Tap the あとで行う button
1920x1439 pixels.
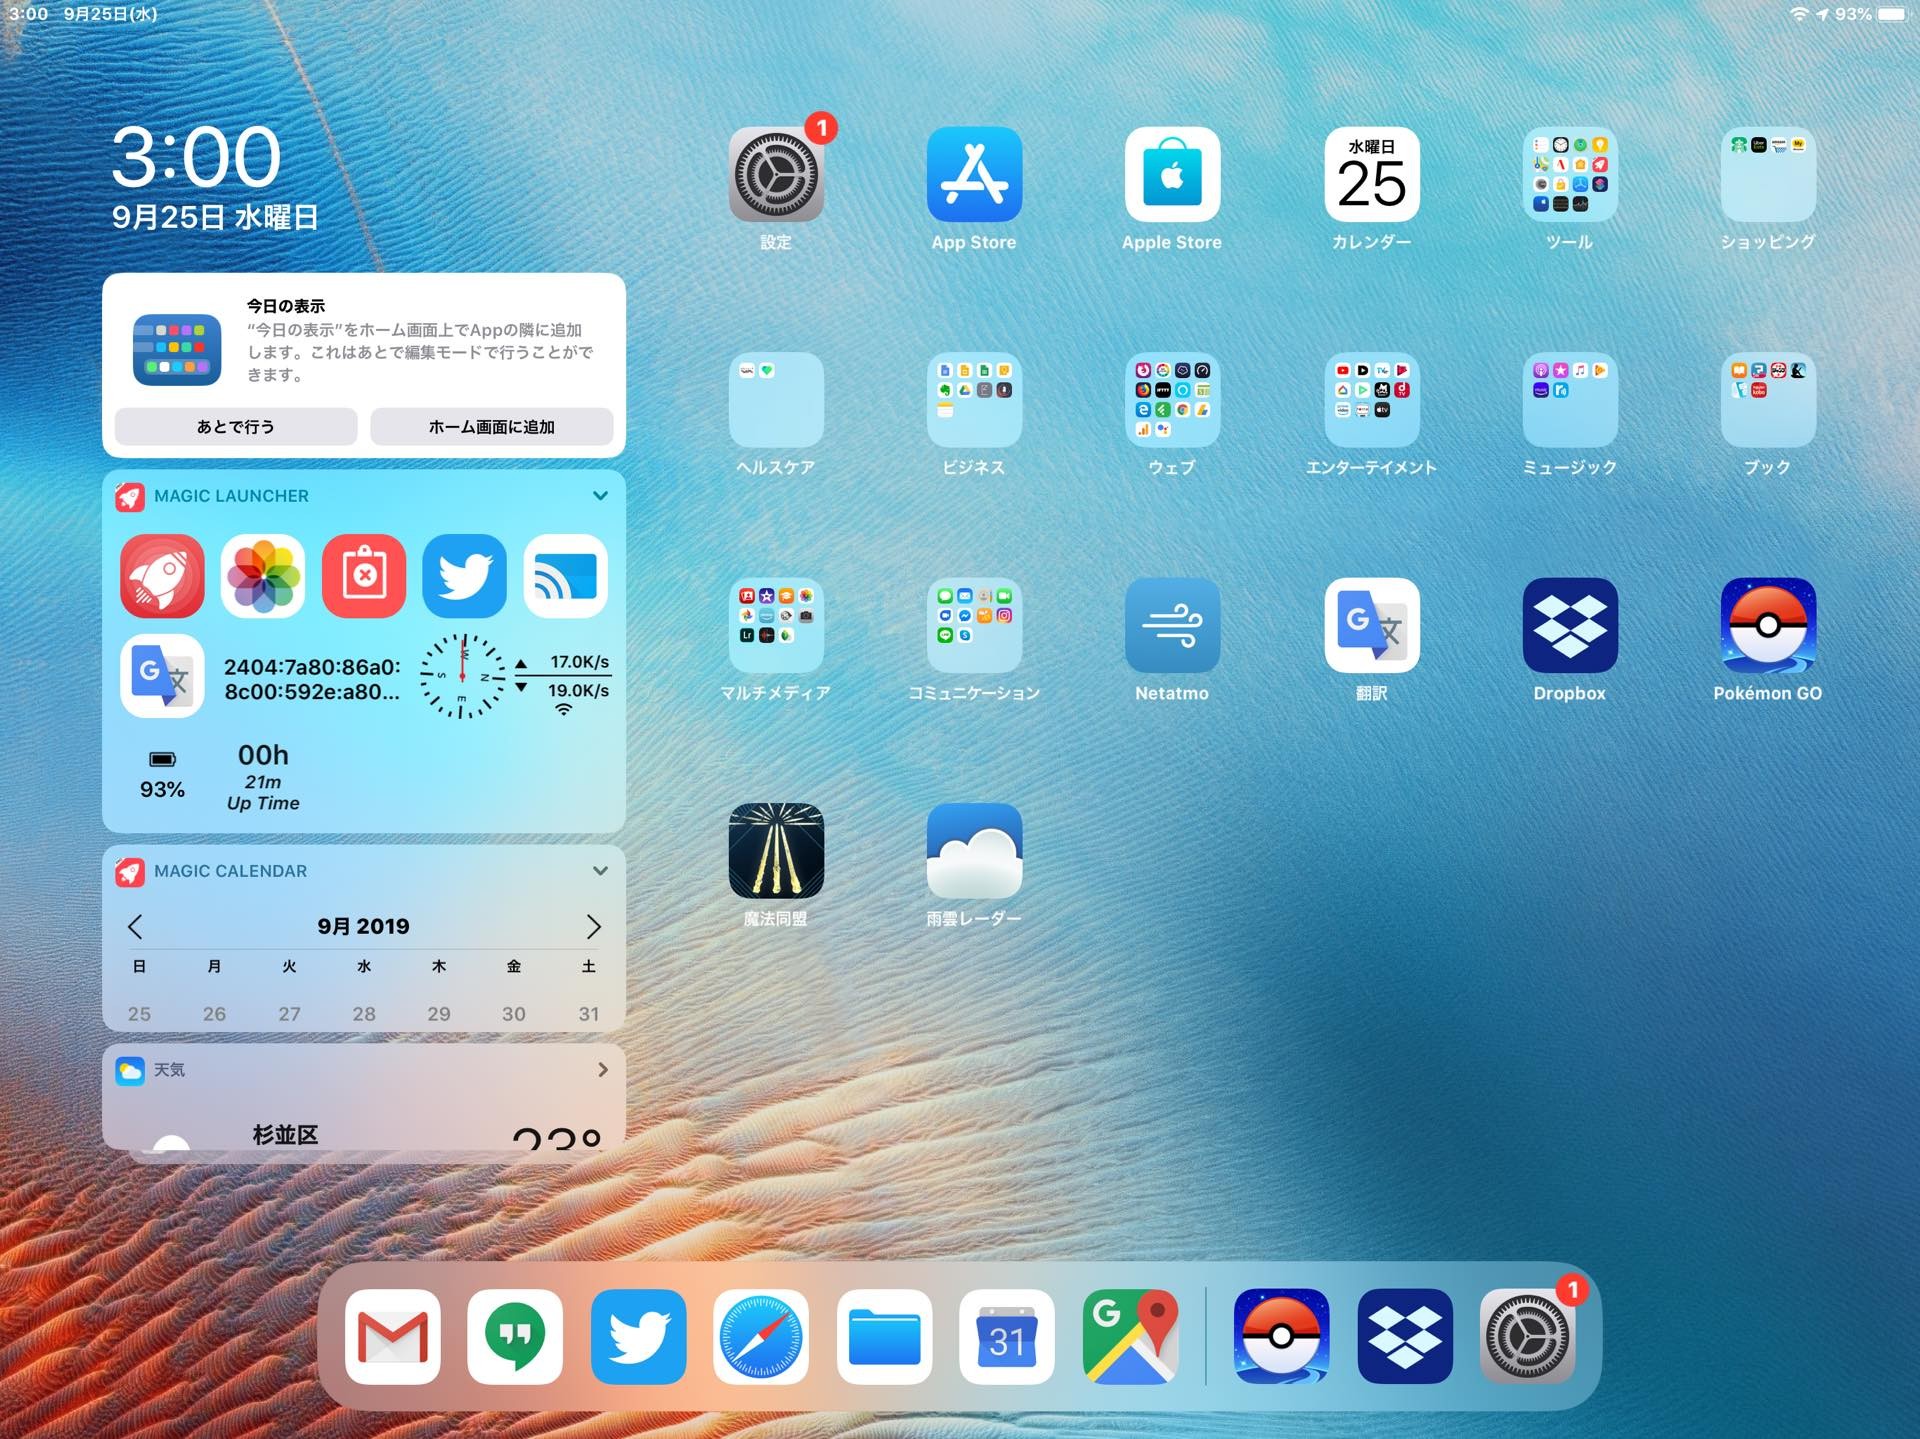pos(236,427)
